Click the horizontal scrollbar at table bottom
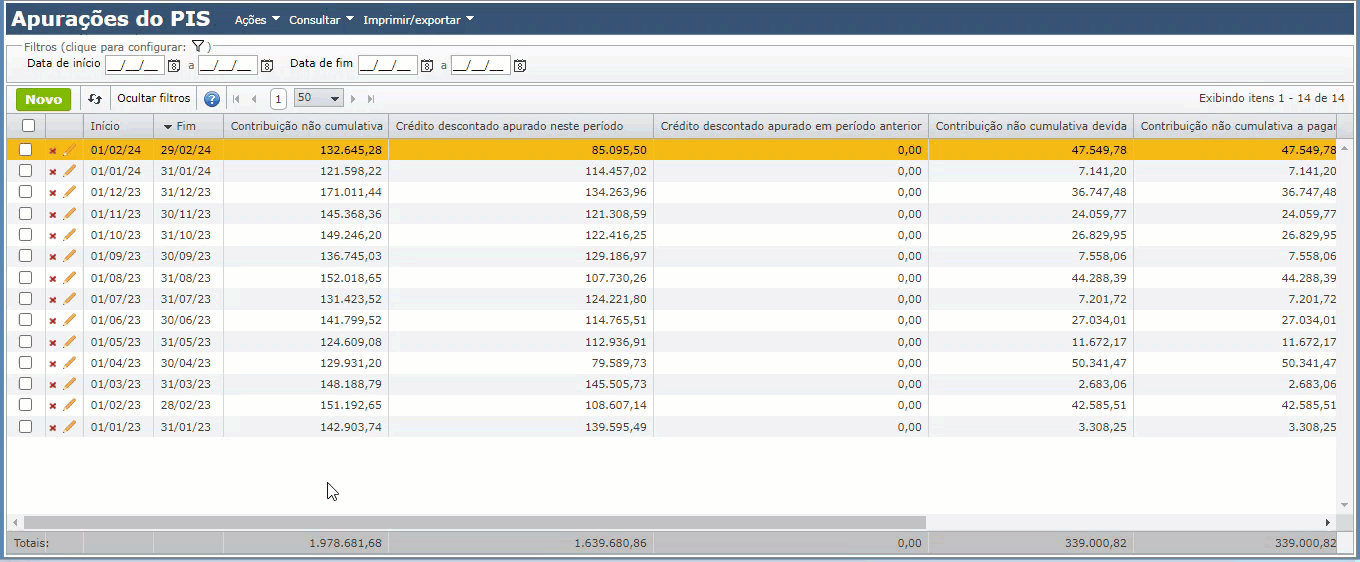Image resolution: width=1360 pixels, height=562 pixels. [x=475, y=522]
